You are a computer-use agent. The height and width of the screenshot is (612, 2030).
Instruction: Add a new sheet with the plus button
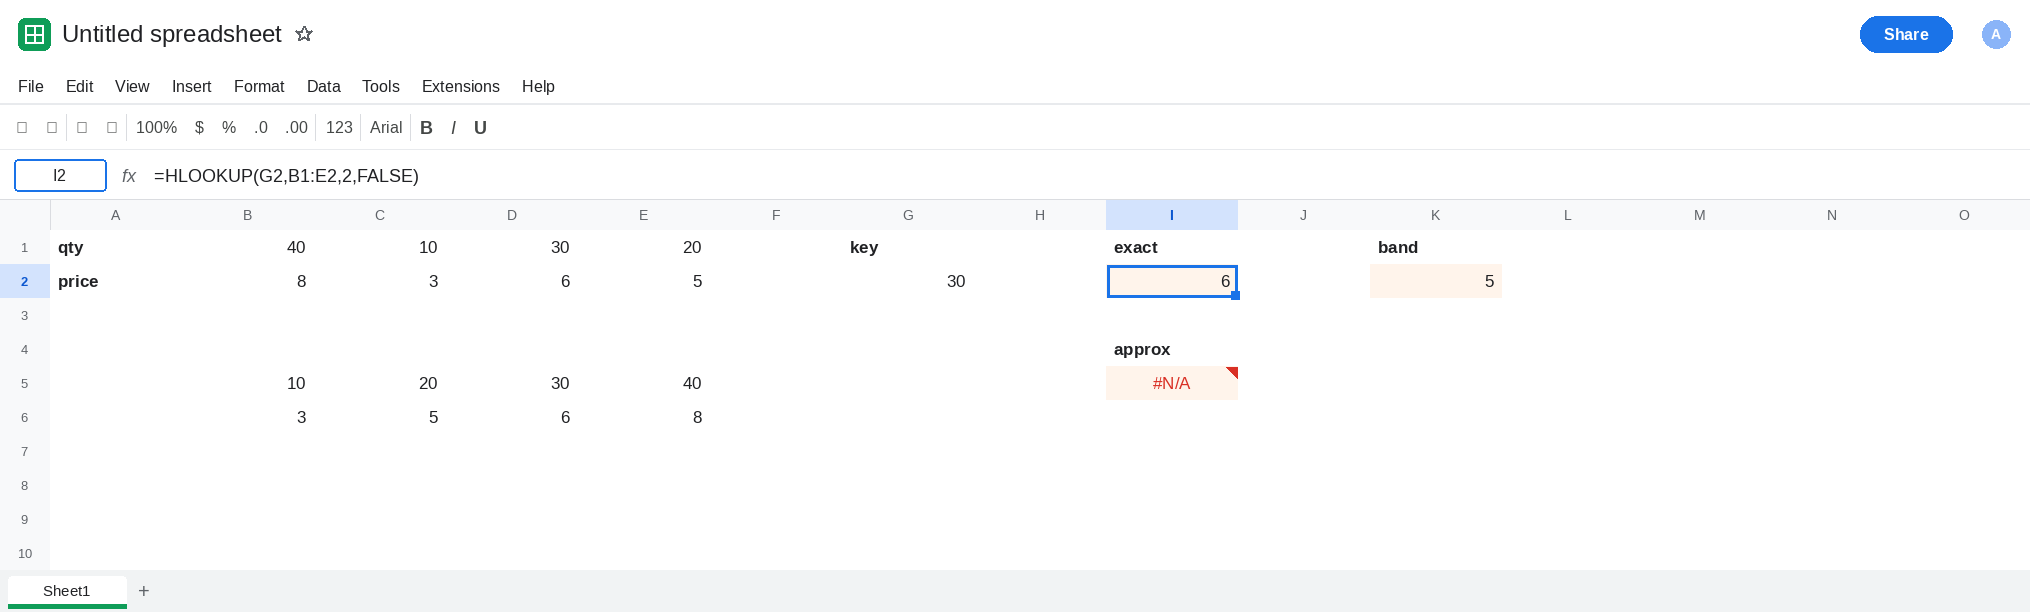[144, 591]
